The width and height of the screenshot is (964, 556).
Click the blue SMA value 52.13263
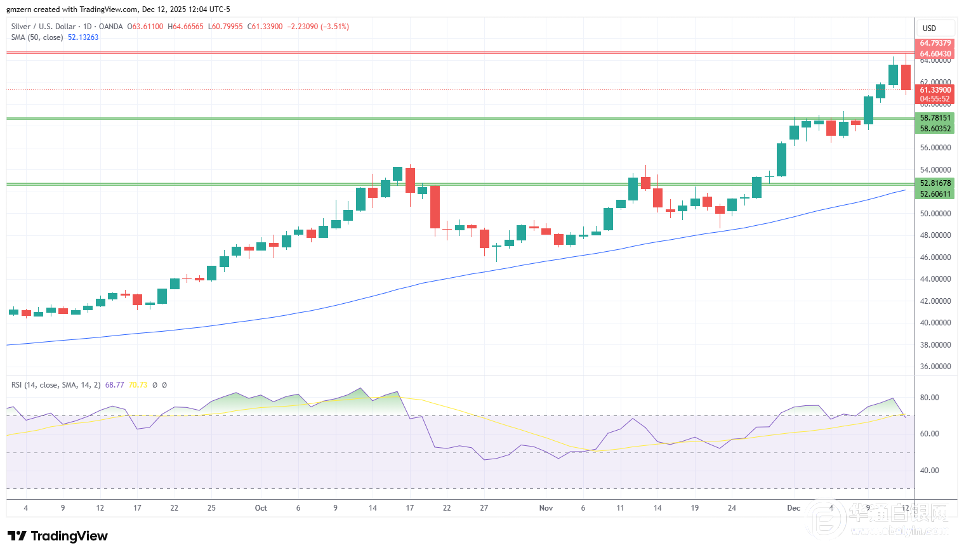pos(82,37)
